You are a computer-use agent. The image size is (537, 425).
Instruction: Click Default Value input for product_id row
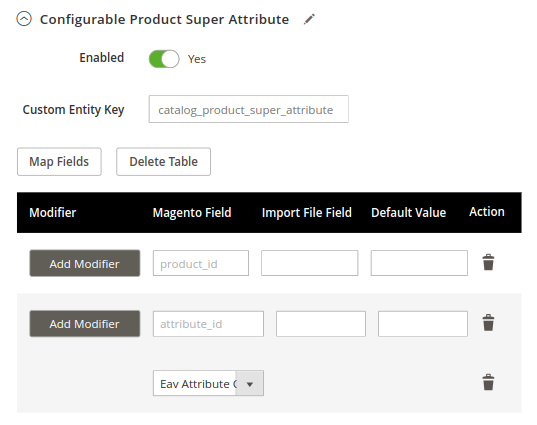[x=419, y=263]
